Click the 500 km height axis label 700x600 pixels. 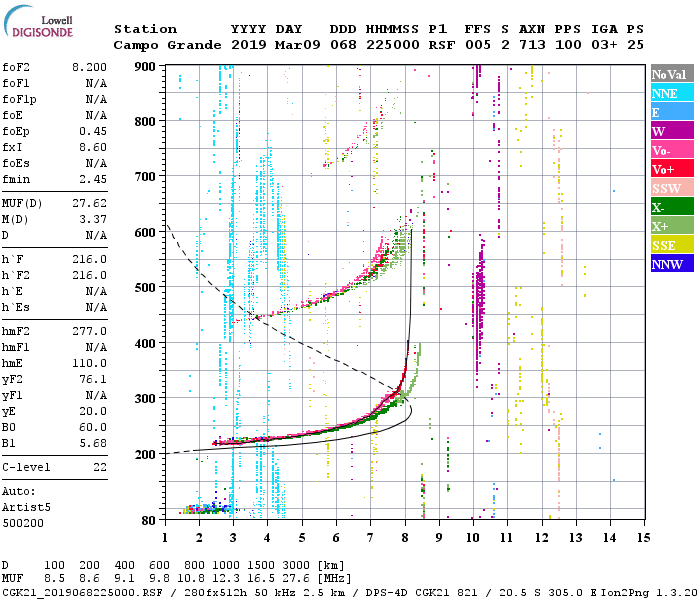[145, 288]
